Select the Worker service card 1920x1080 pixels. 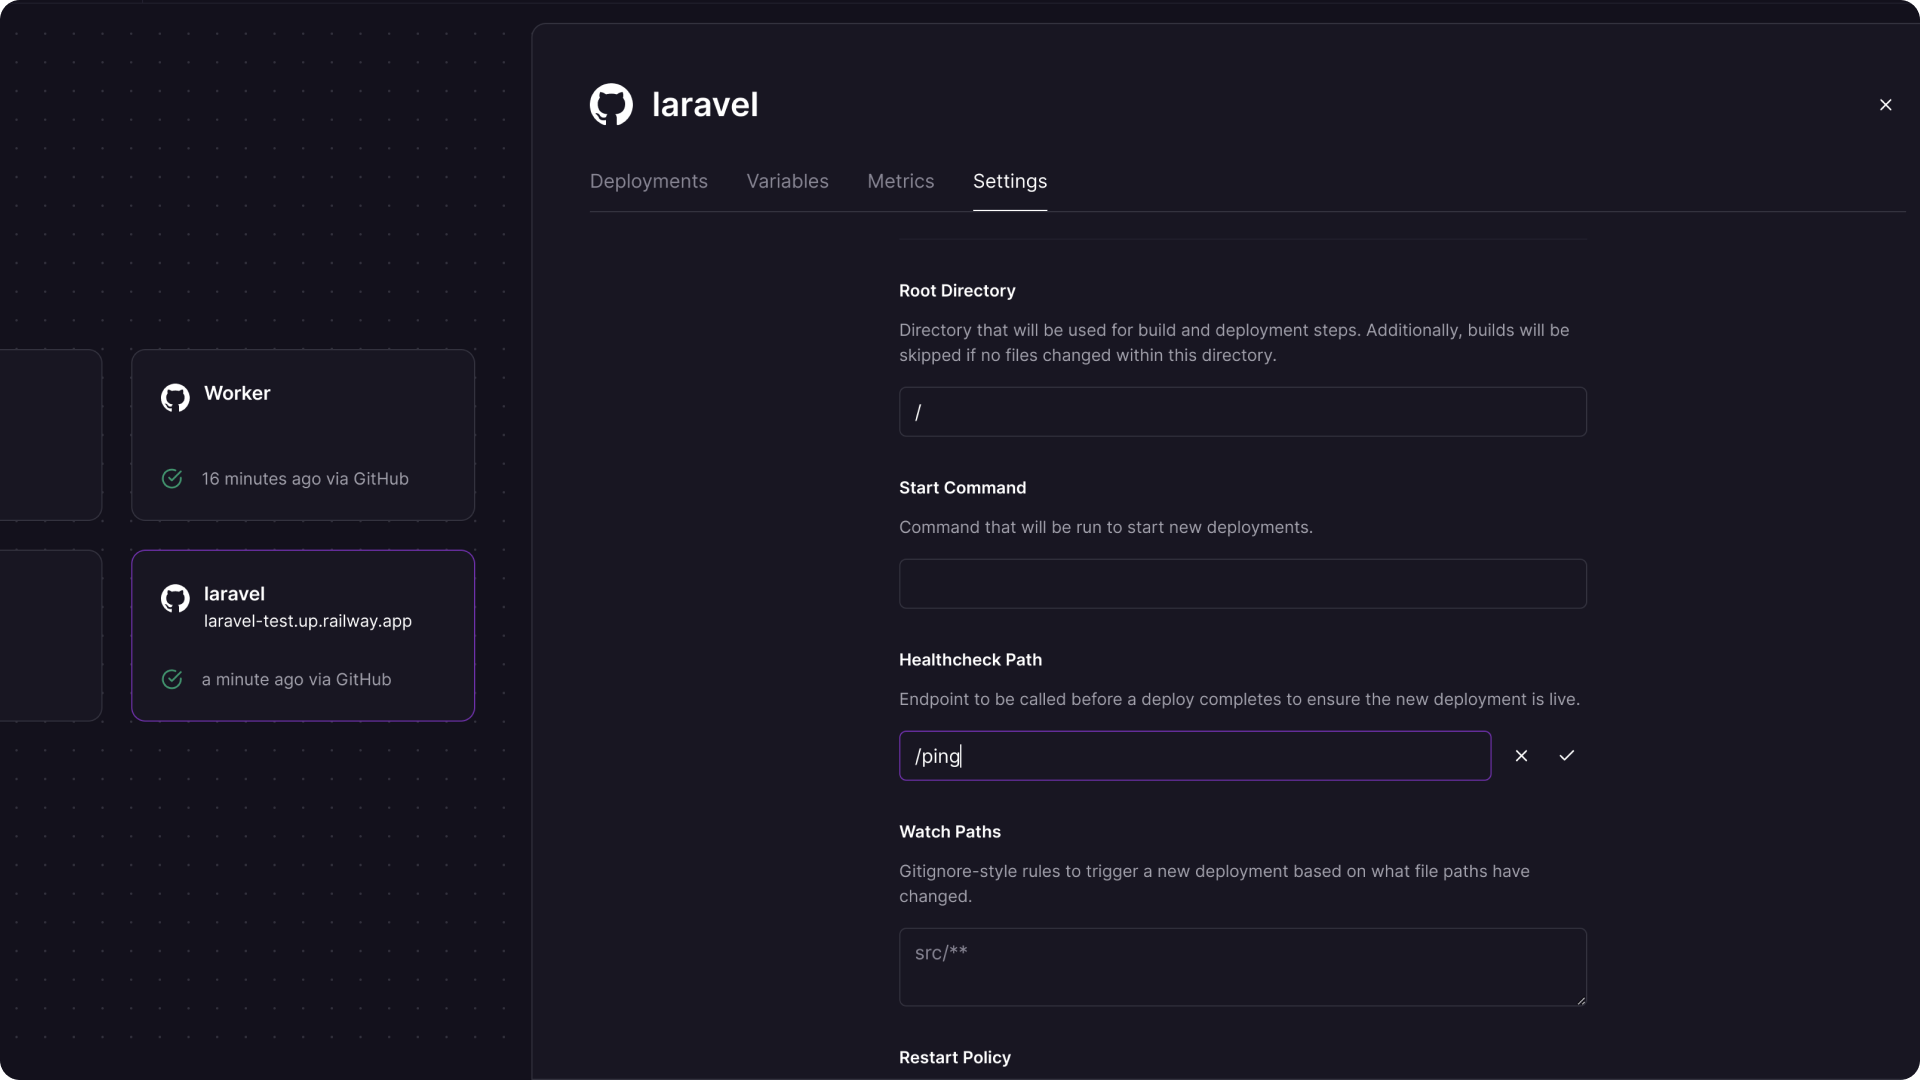(303, 435)
